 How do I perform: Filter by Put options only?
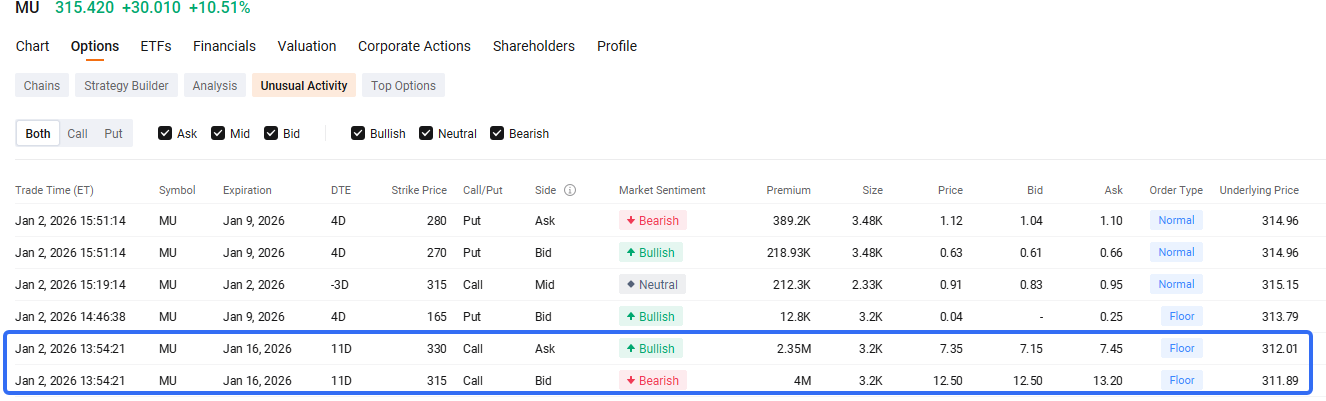113,133
